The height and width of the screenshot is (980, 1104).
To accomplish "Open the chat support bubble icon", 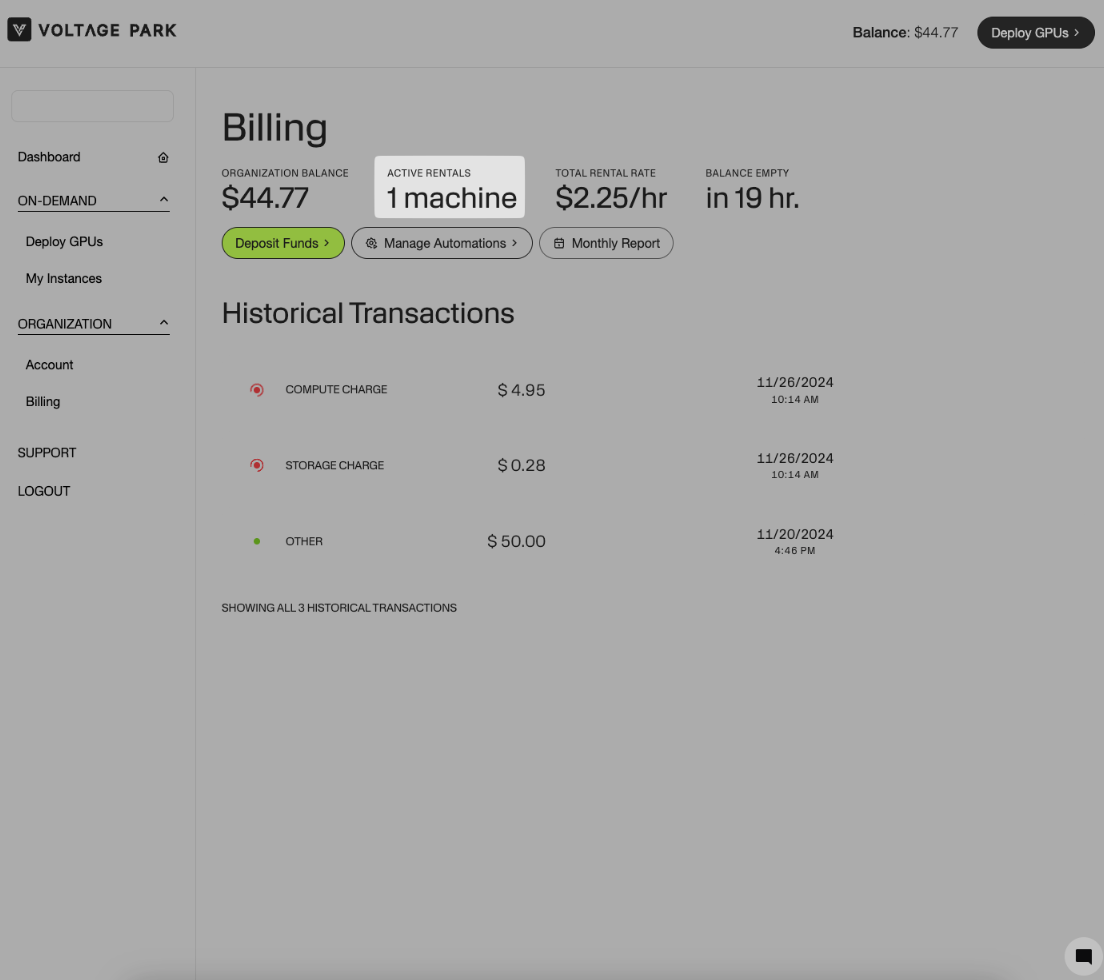I will tap(1083, 956).
